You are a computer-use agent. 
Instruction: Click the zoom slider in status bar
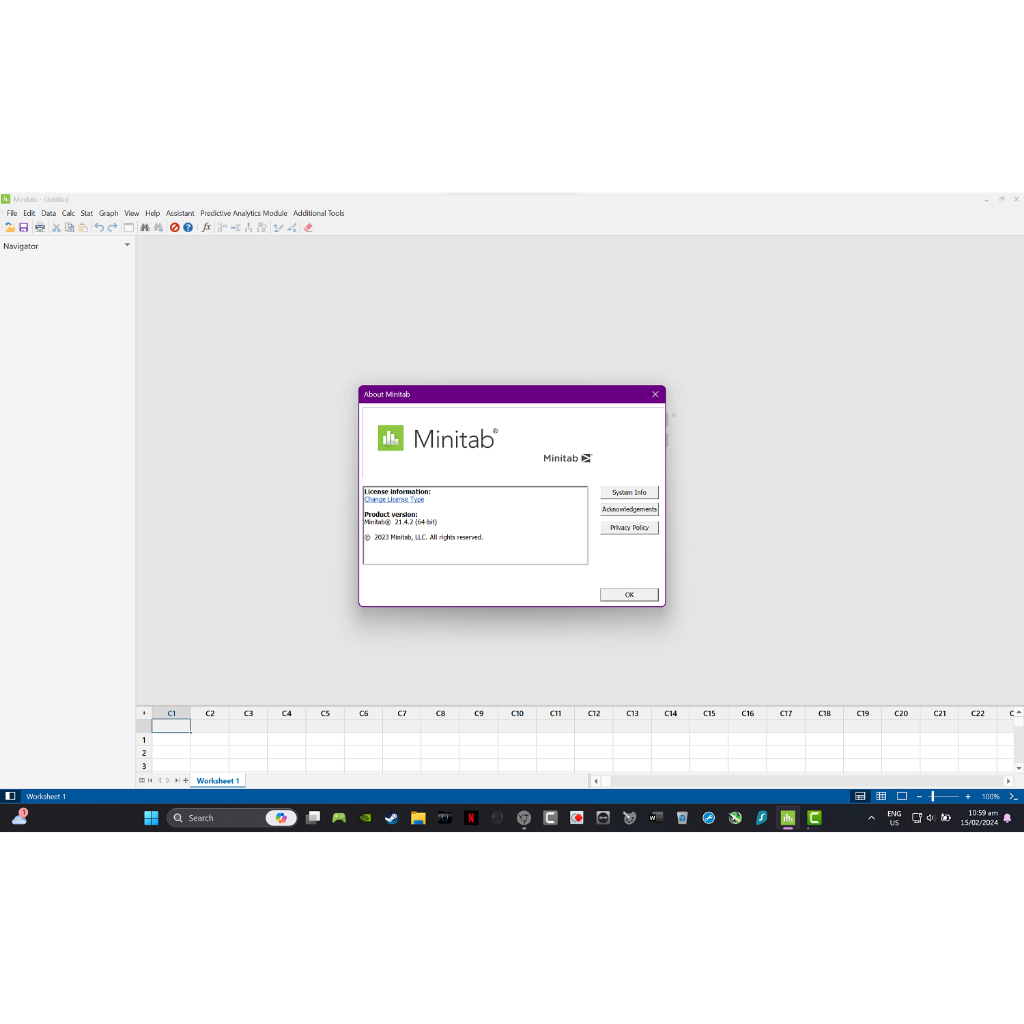932,796
